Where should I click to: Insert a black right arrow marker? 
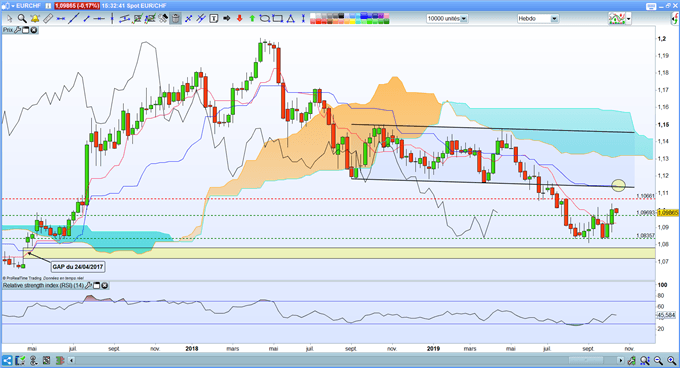click(x=226, y=19)
